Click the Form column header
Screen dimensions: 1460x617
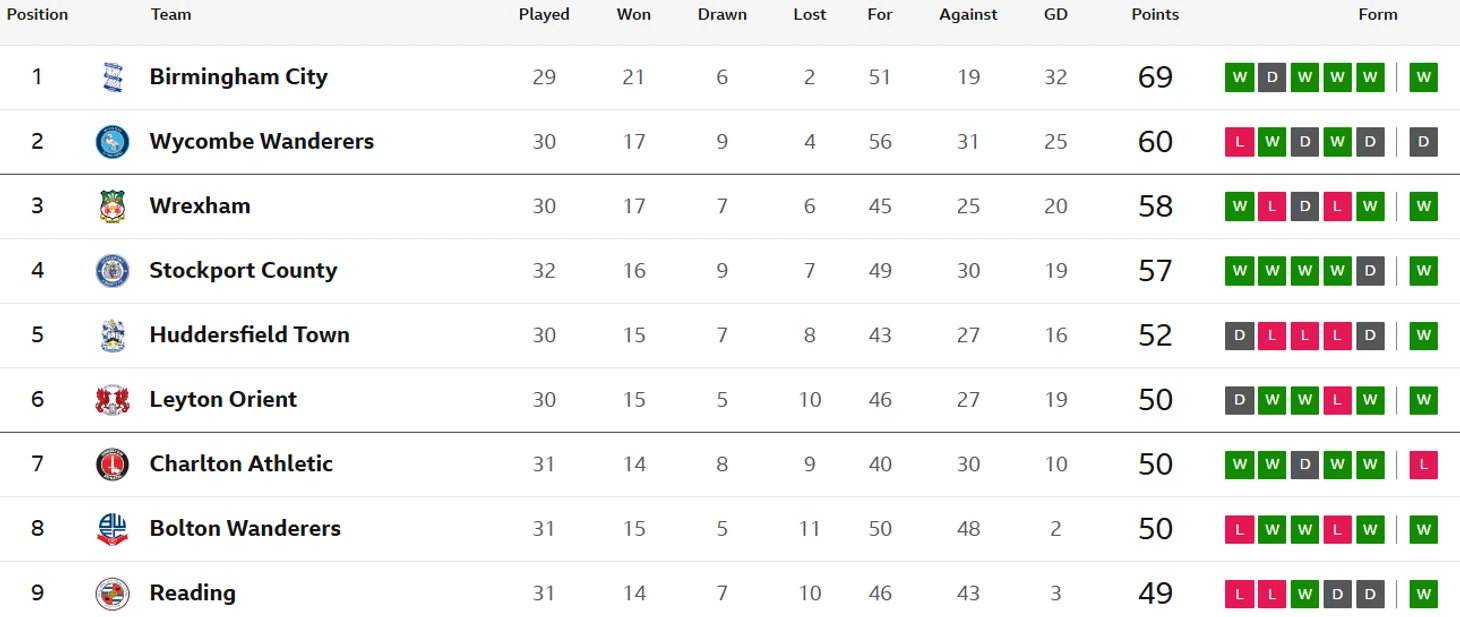[1377, 15]
